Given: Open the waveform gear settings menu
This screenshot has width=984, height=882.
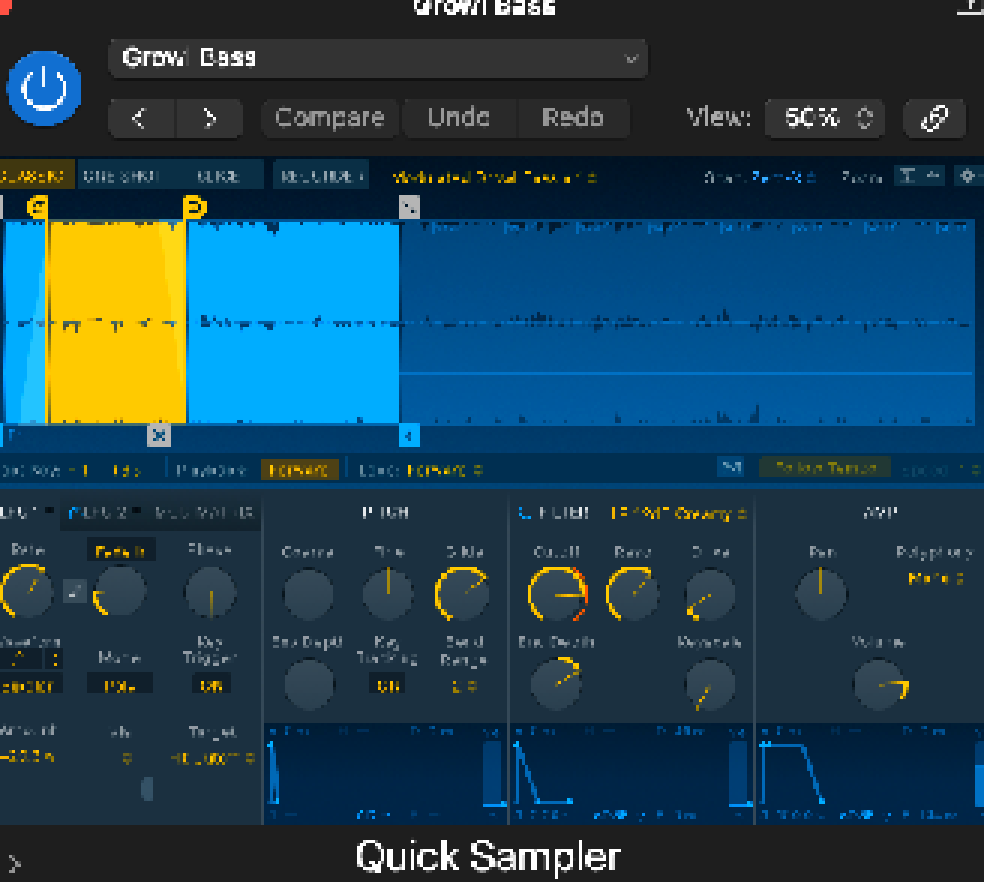Looking at the screenshot, I should tap(966, 176).
